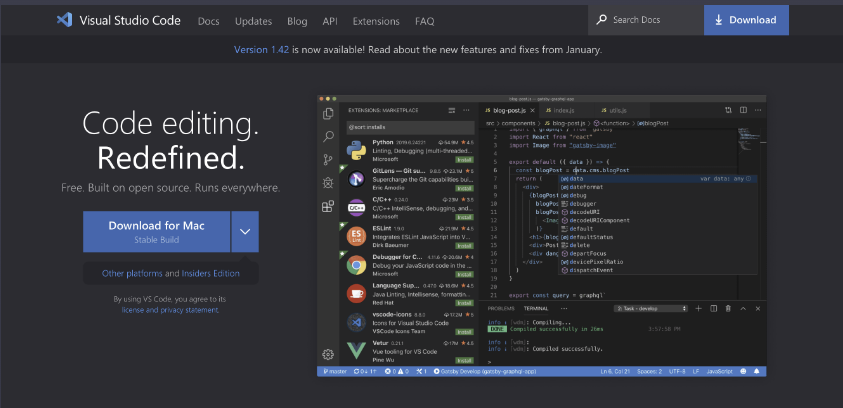Click the JavaScript language mode status item
This screenshot has height=408, width=843.
pos(719,371)
